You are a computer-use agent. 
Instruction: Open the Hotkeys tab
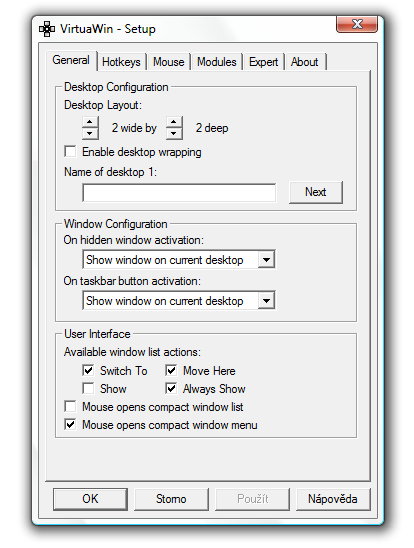pos(121,62)
